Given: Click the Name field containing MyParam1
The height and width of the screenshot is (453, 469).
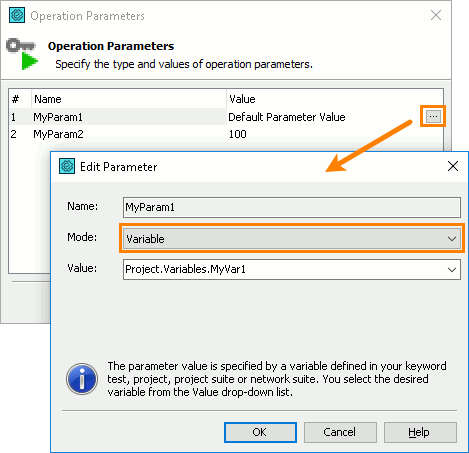Looking at the screenshot, I should point(292,207).
